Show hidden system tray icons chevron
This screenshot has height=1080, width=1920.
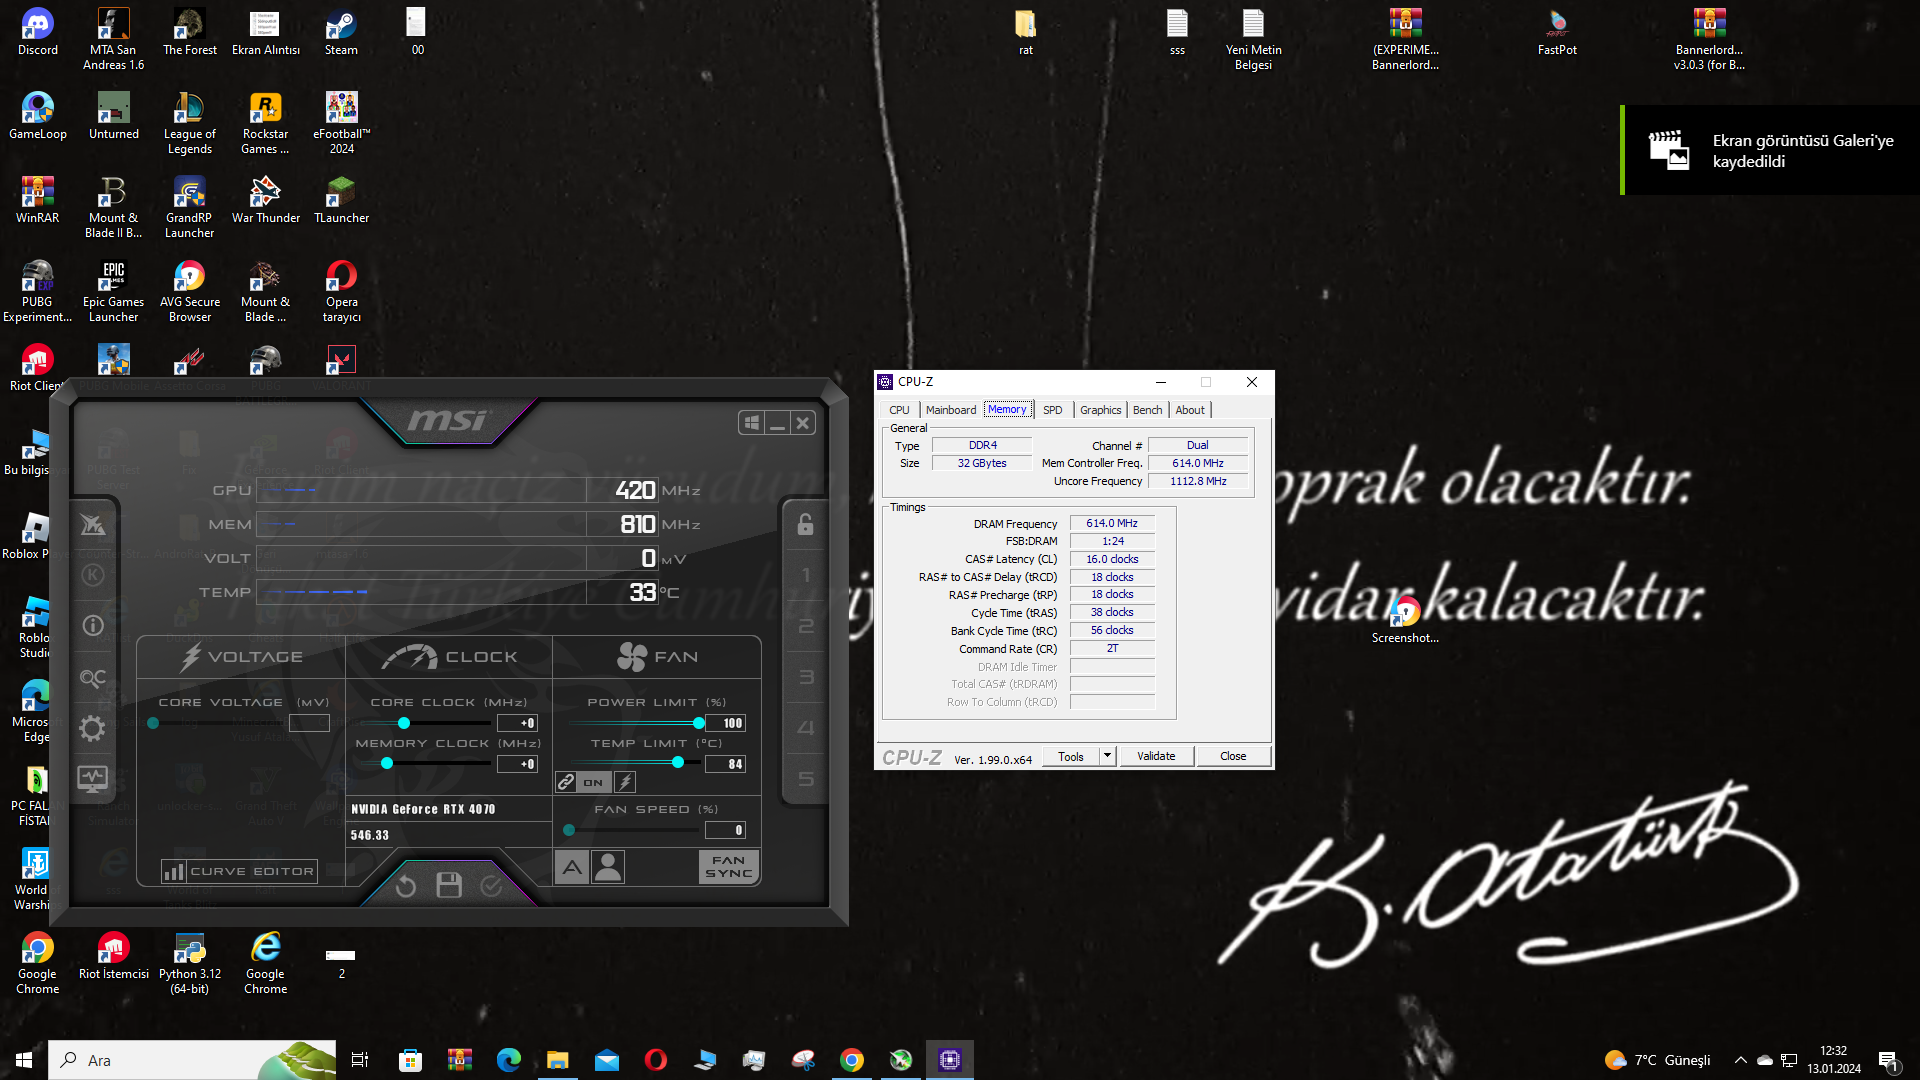(1740, 1060)
